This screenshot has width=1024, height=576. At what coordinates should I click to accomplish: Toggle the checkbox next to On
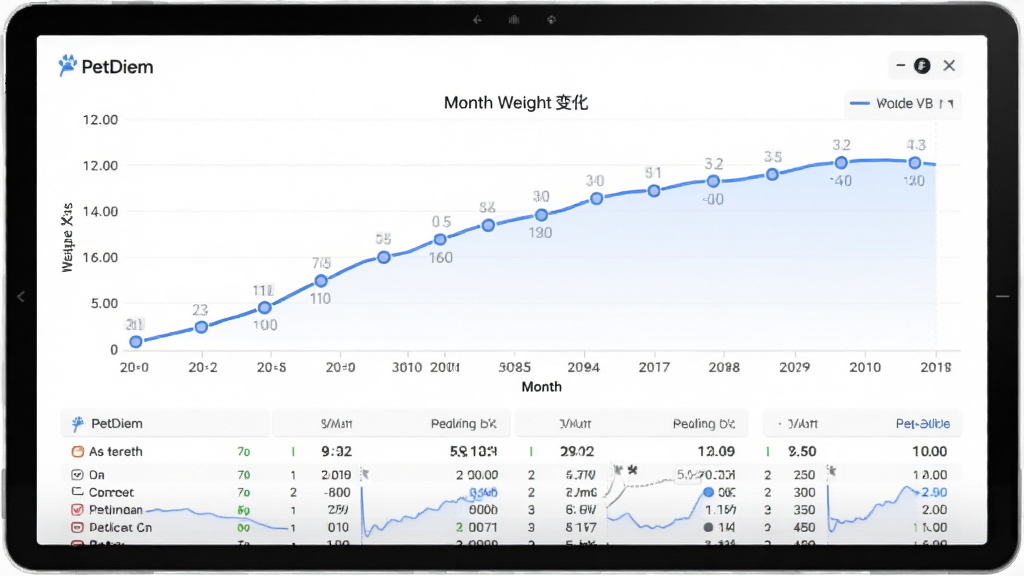coord(77,475)
